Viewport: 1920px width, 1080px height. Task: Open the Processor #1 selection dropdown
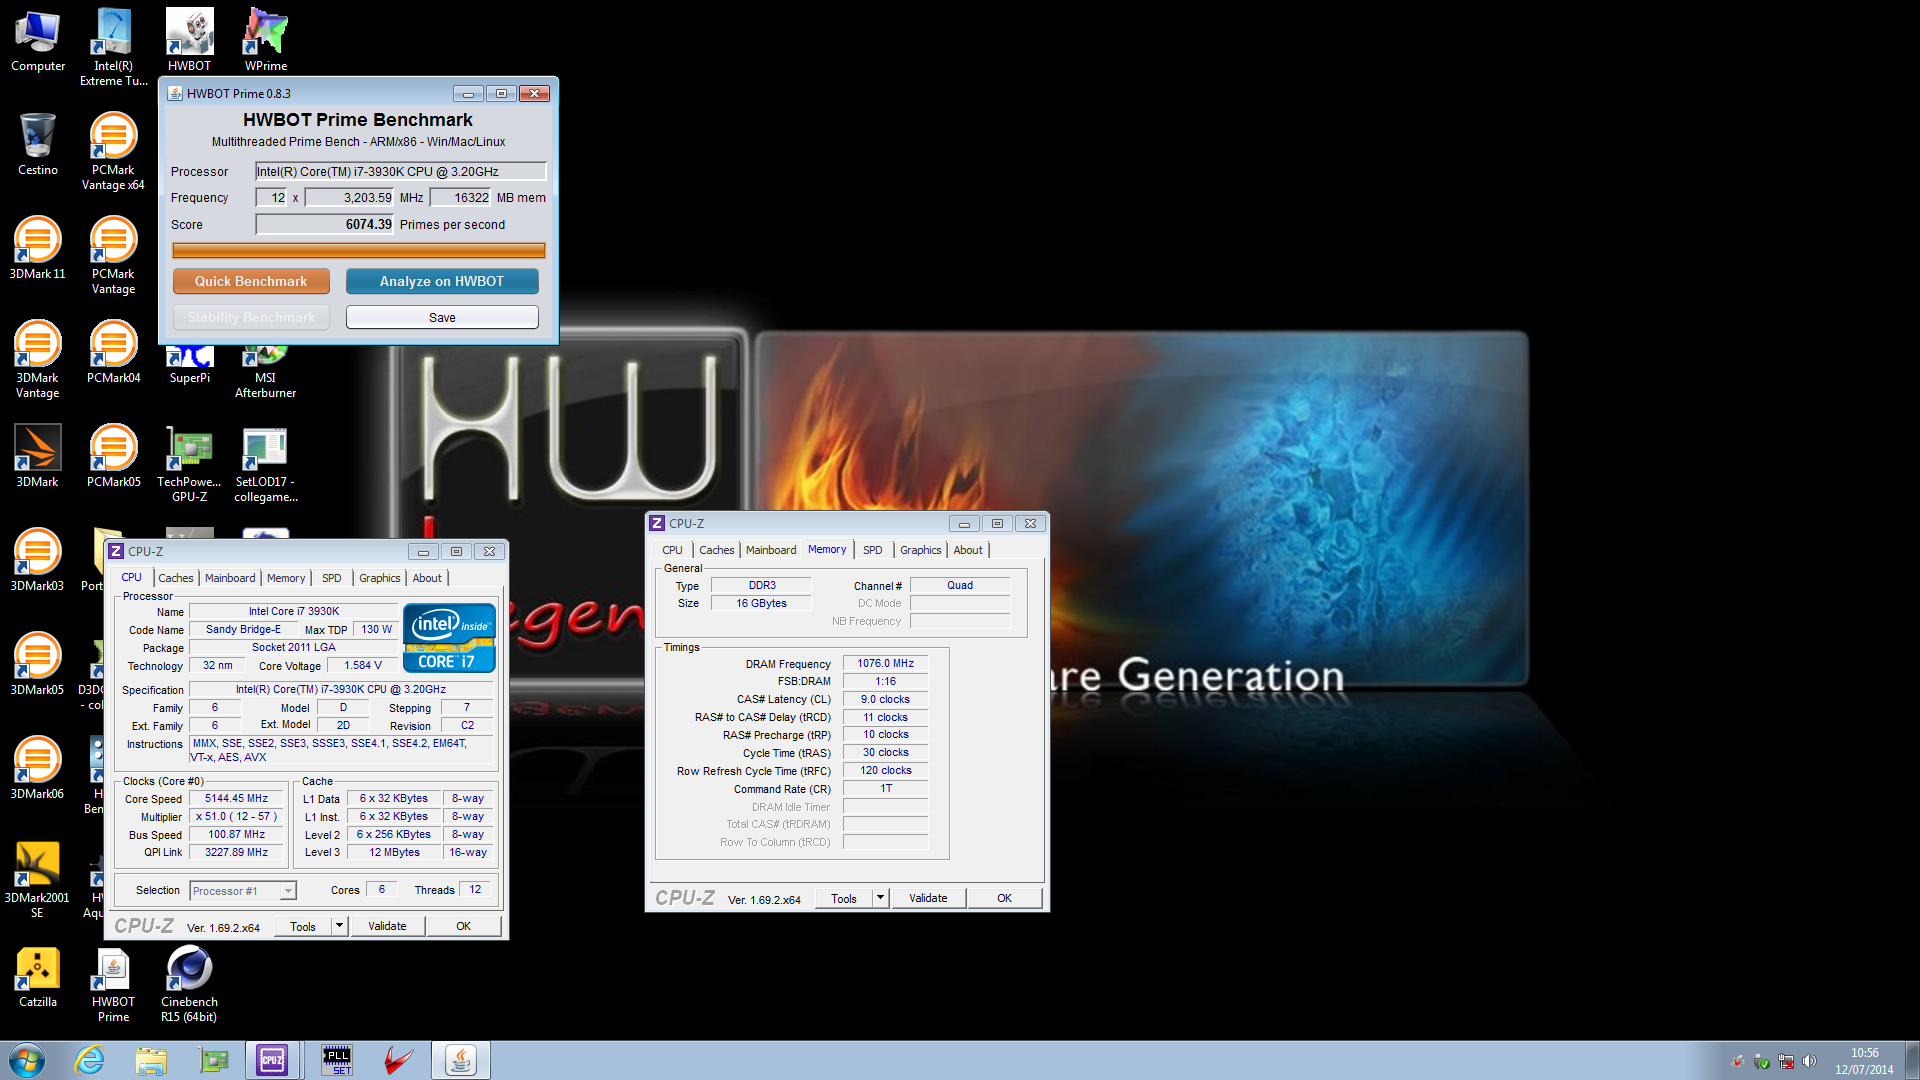(243, 890)
